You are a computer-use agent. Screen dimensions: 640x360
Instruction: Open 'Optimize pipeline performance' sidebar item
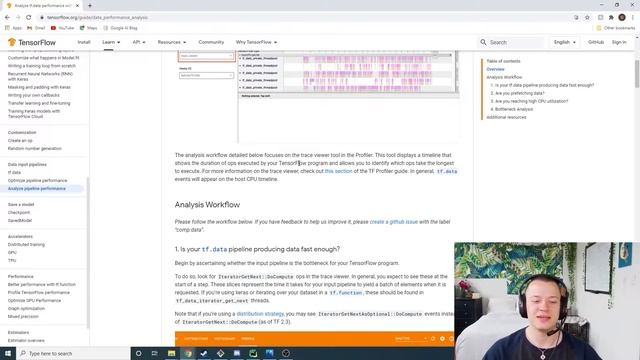[x=38, y=180]
